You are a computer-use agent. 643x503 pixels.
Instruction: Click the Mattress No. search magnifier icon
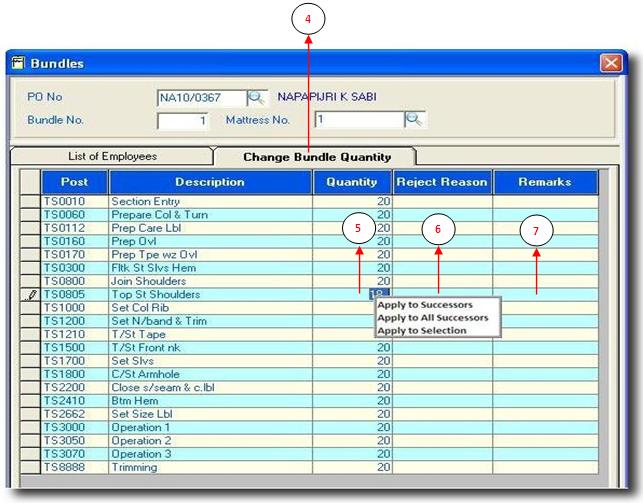414,120
